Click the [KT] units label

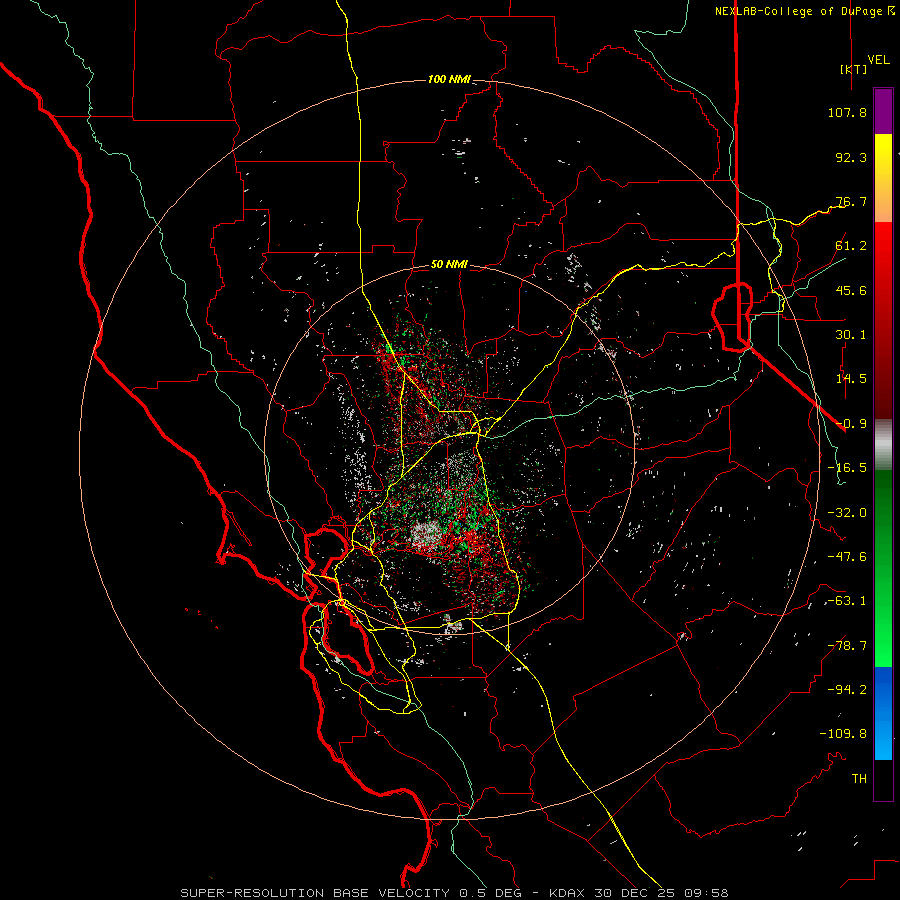coord(854,69)
